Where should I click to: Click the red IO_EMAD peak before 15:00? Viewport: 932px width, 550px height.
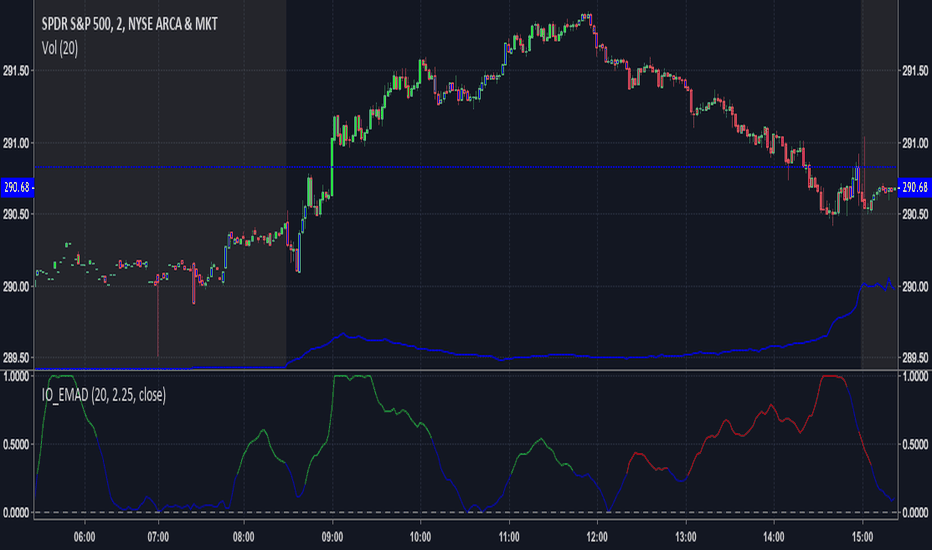[832, 378]
